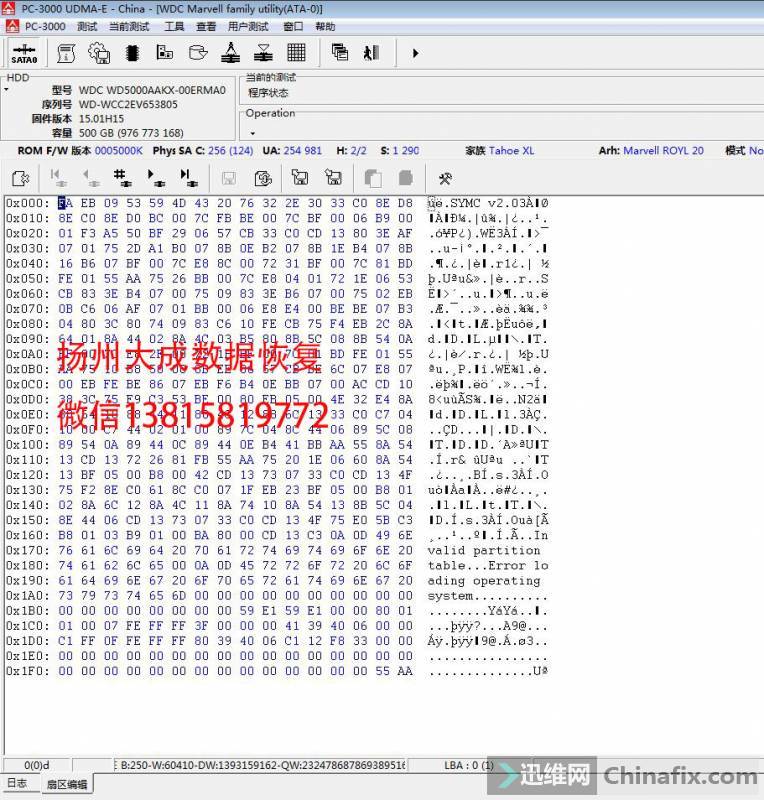Click the exit walking-figure icon
Image resolution: width=764 pixels, height=800 pixels.
pos(371,53)
